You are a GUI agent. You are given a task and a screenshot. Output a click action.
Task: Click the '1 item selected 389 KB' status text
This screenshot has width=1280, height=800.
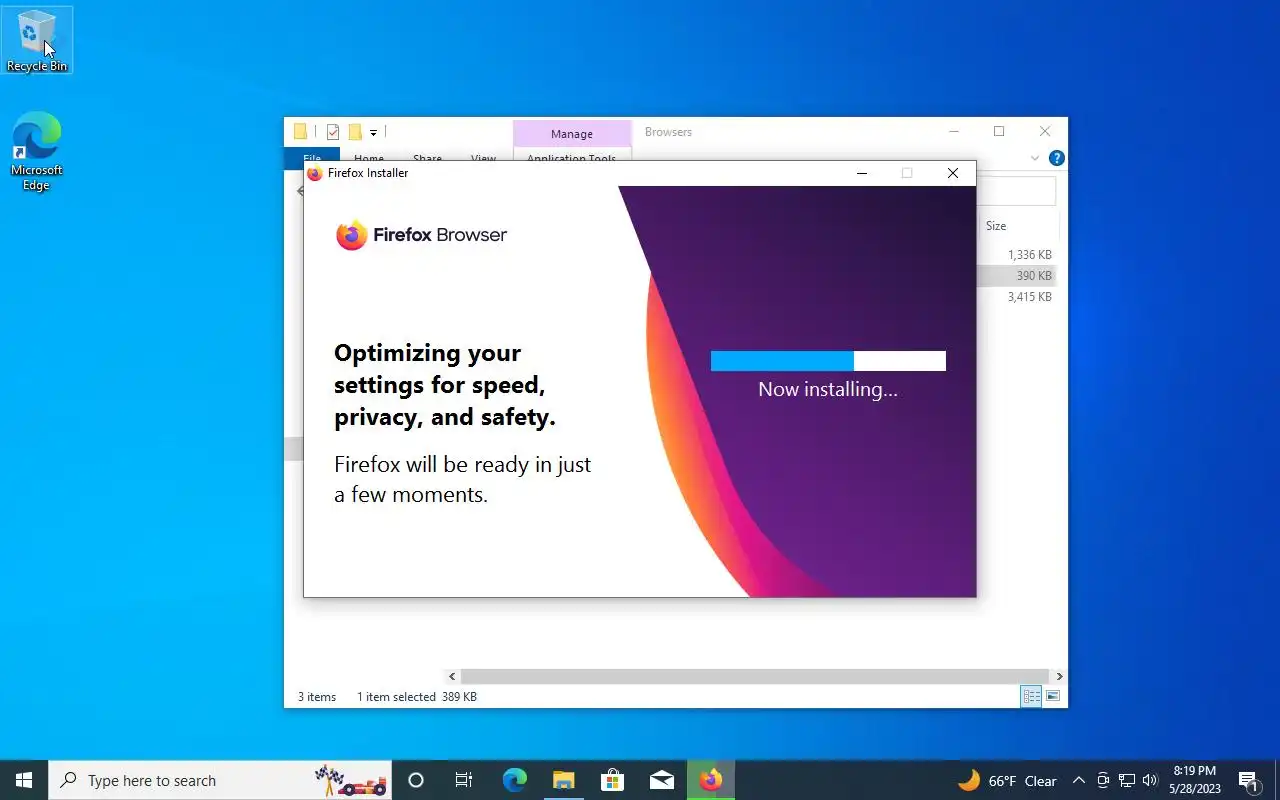coord(417,697)
